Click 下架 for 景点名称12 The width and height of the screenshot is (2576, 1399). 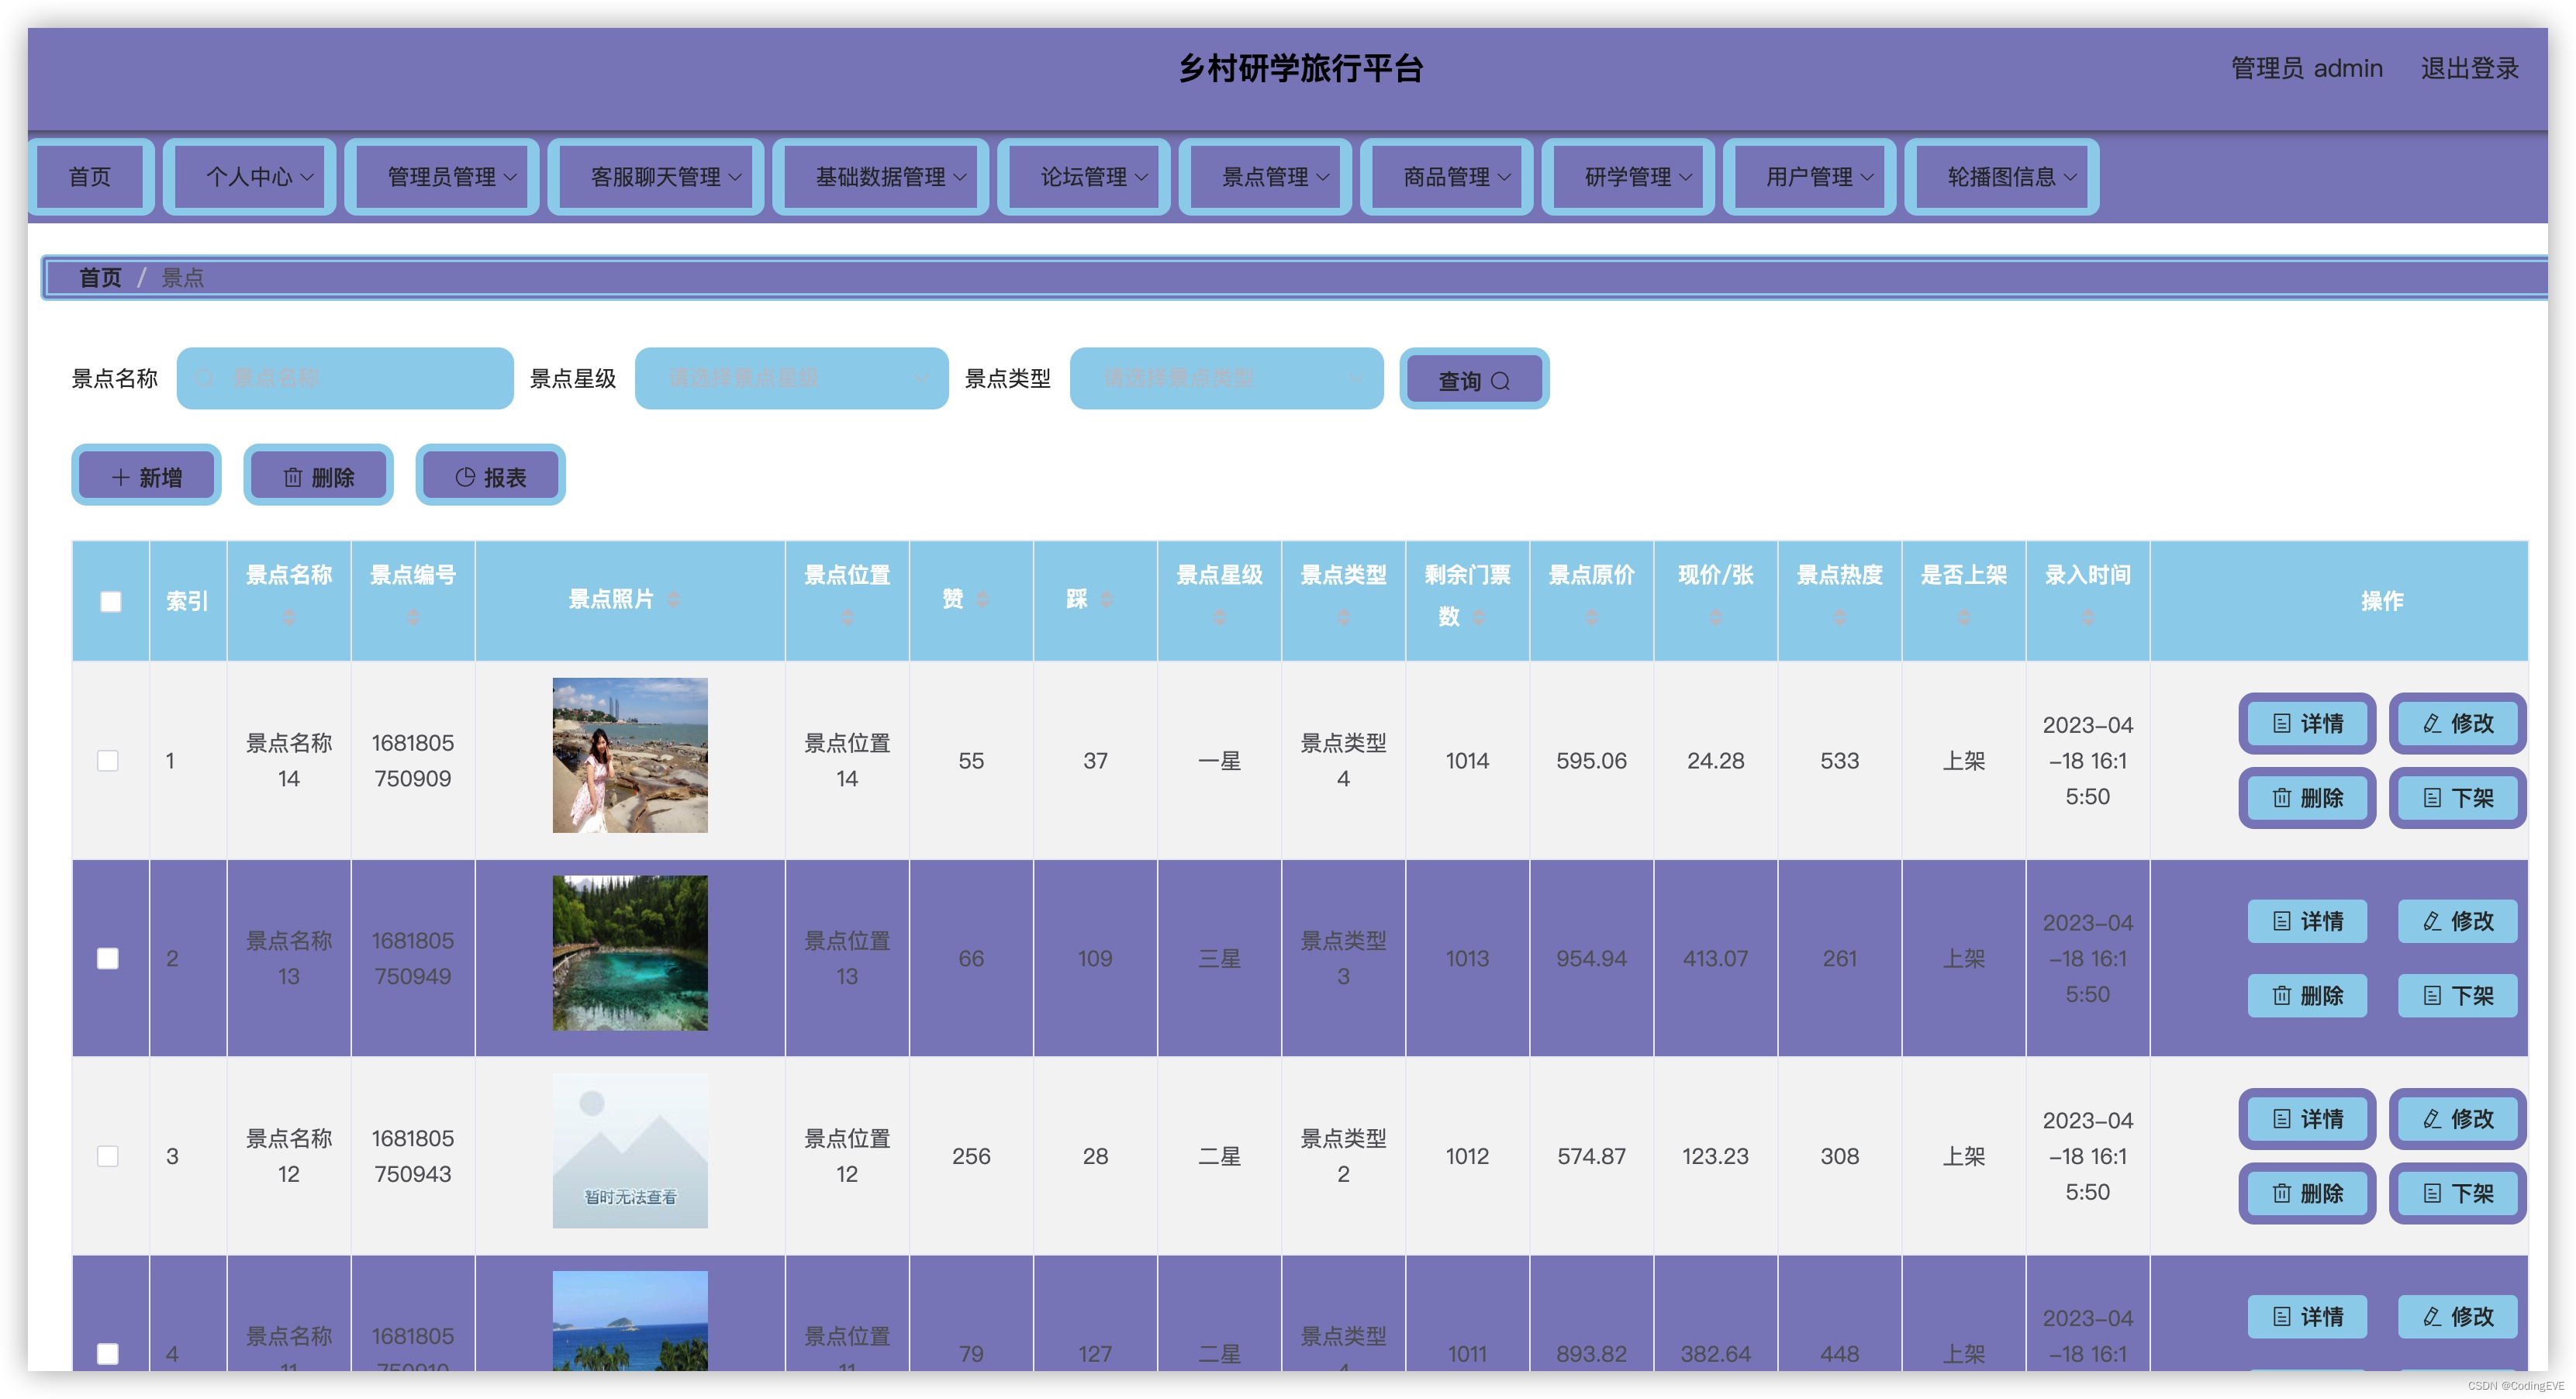point(2457,1193)
